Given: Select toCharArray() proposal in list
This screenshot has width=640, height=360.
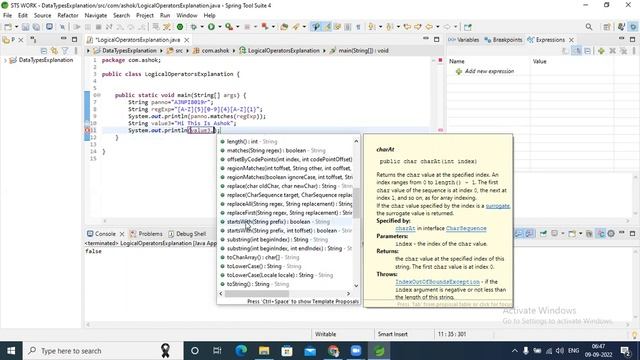Looking at the screenshot, I should click(285, 258).
